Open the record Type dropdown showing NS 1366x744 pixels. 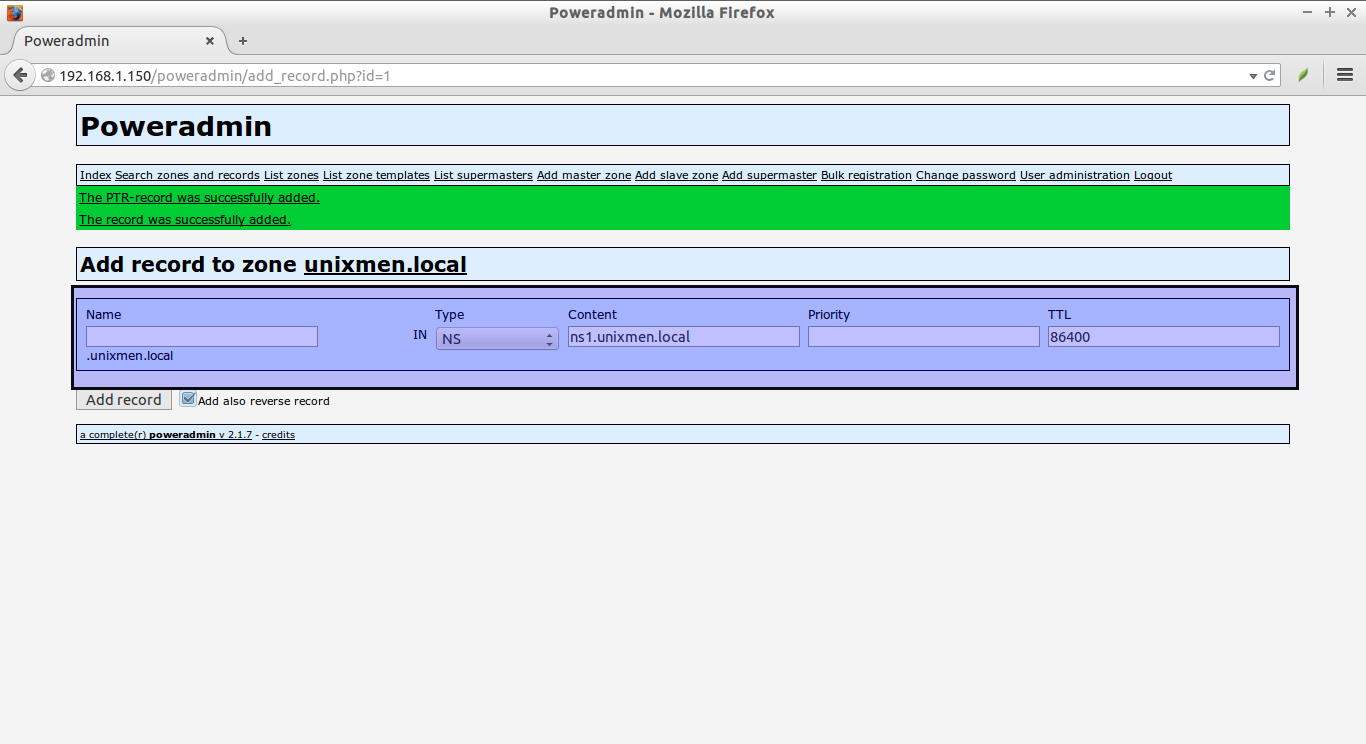(x=497, y=339)
